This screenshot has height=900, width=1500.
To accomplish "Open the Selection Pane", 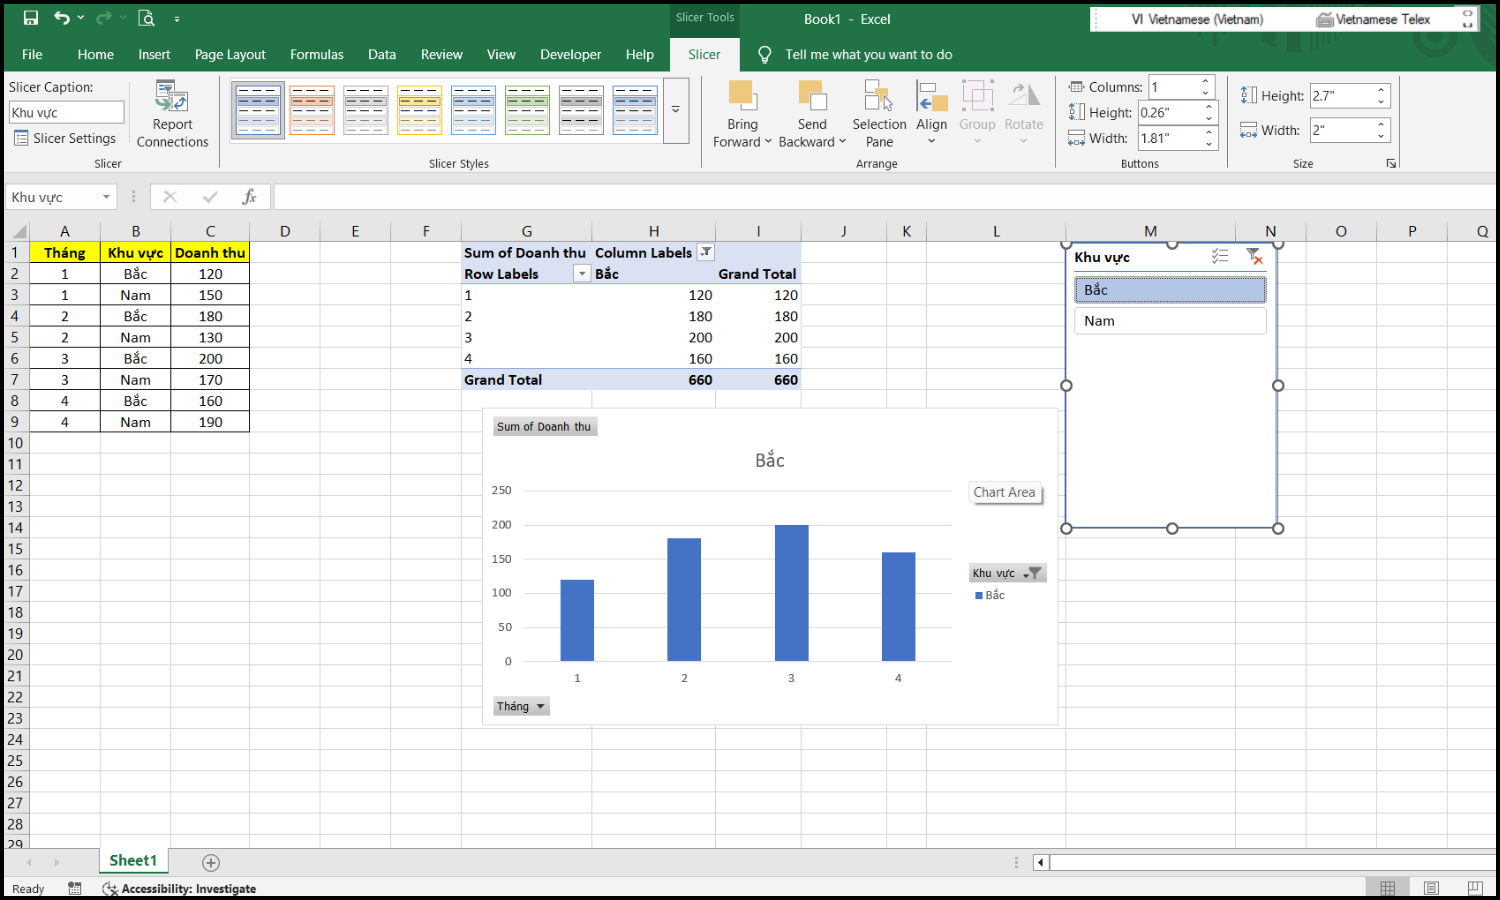I will 878,112.
